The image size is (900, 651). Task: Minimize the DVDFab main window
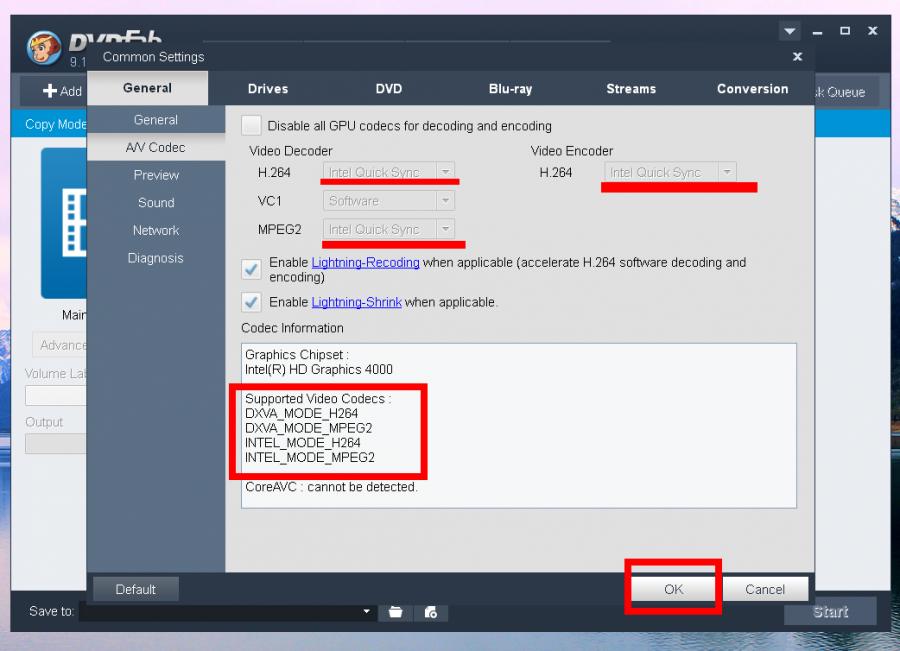pyautogui.click(x=818, y=32)
